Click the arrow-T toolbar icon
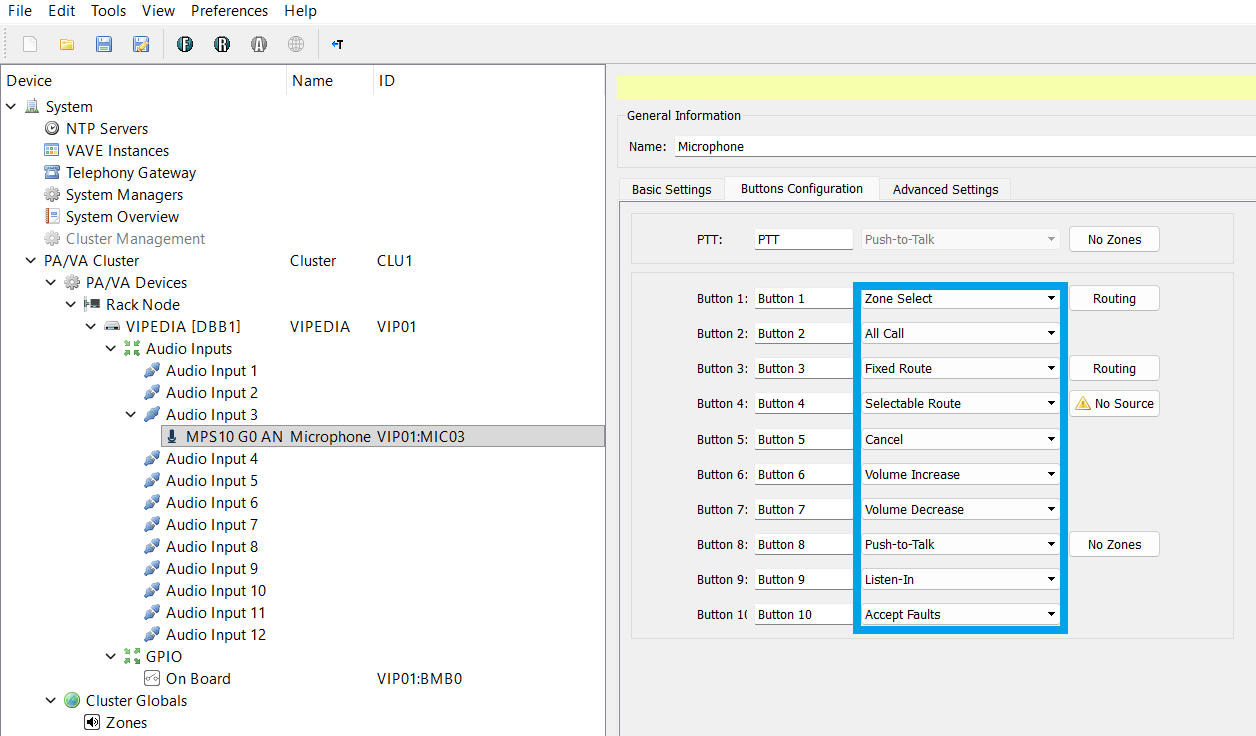The image size is (1256, 736). click(x=337, y=44)
